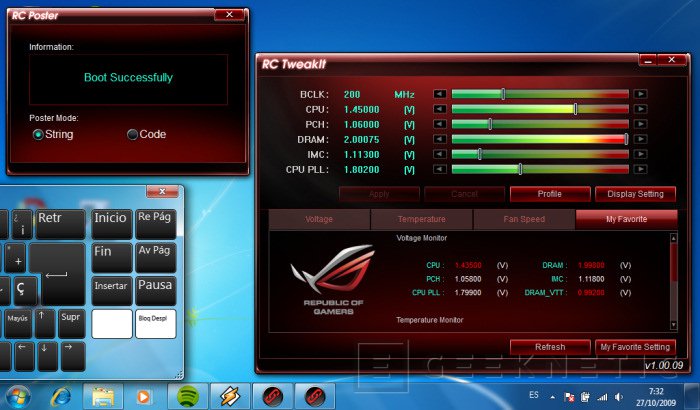The image size is (700, 410).
Task: Launch Internet Explorer from taskbar
Action: coord(61,396)
